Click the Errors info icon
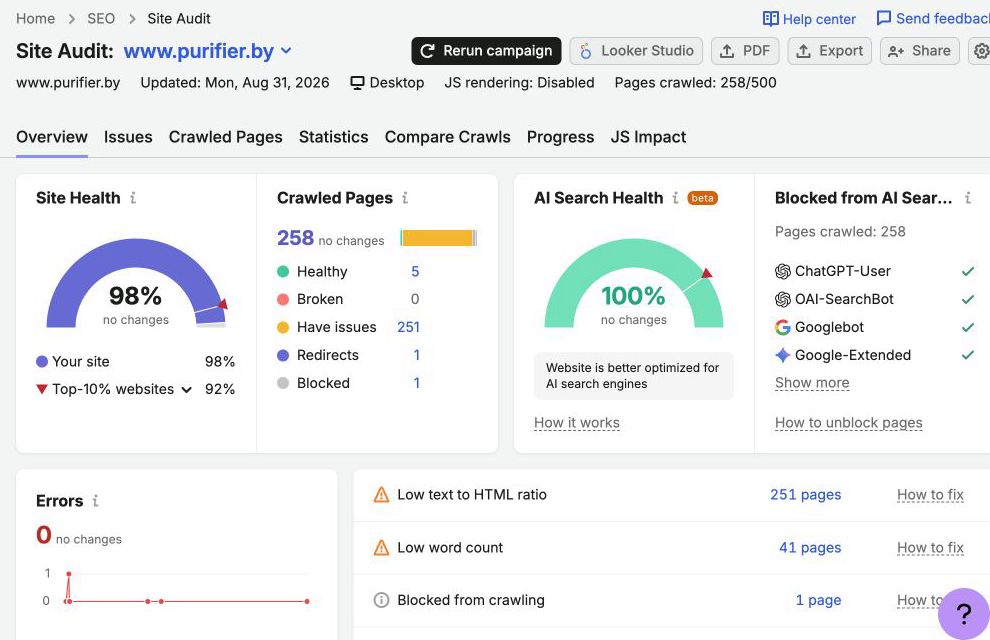This screenshot has height=640, width=990. (95, 501)
